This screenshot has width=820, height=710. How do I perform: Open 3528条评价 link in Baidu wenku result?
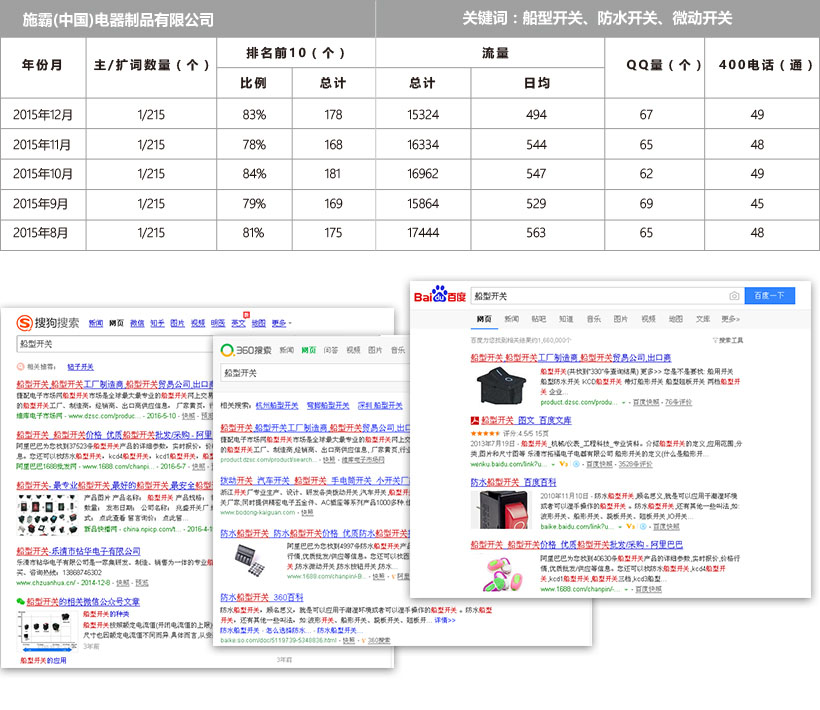(635, 464)
